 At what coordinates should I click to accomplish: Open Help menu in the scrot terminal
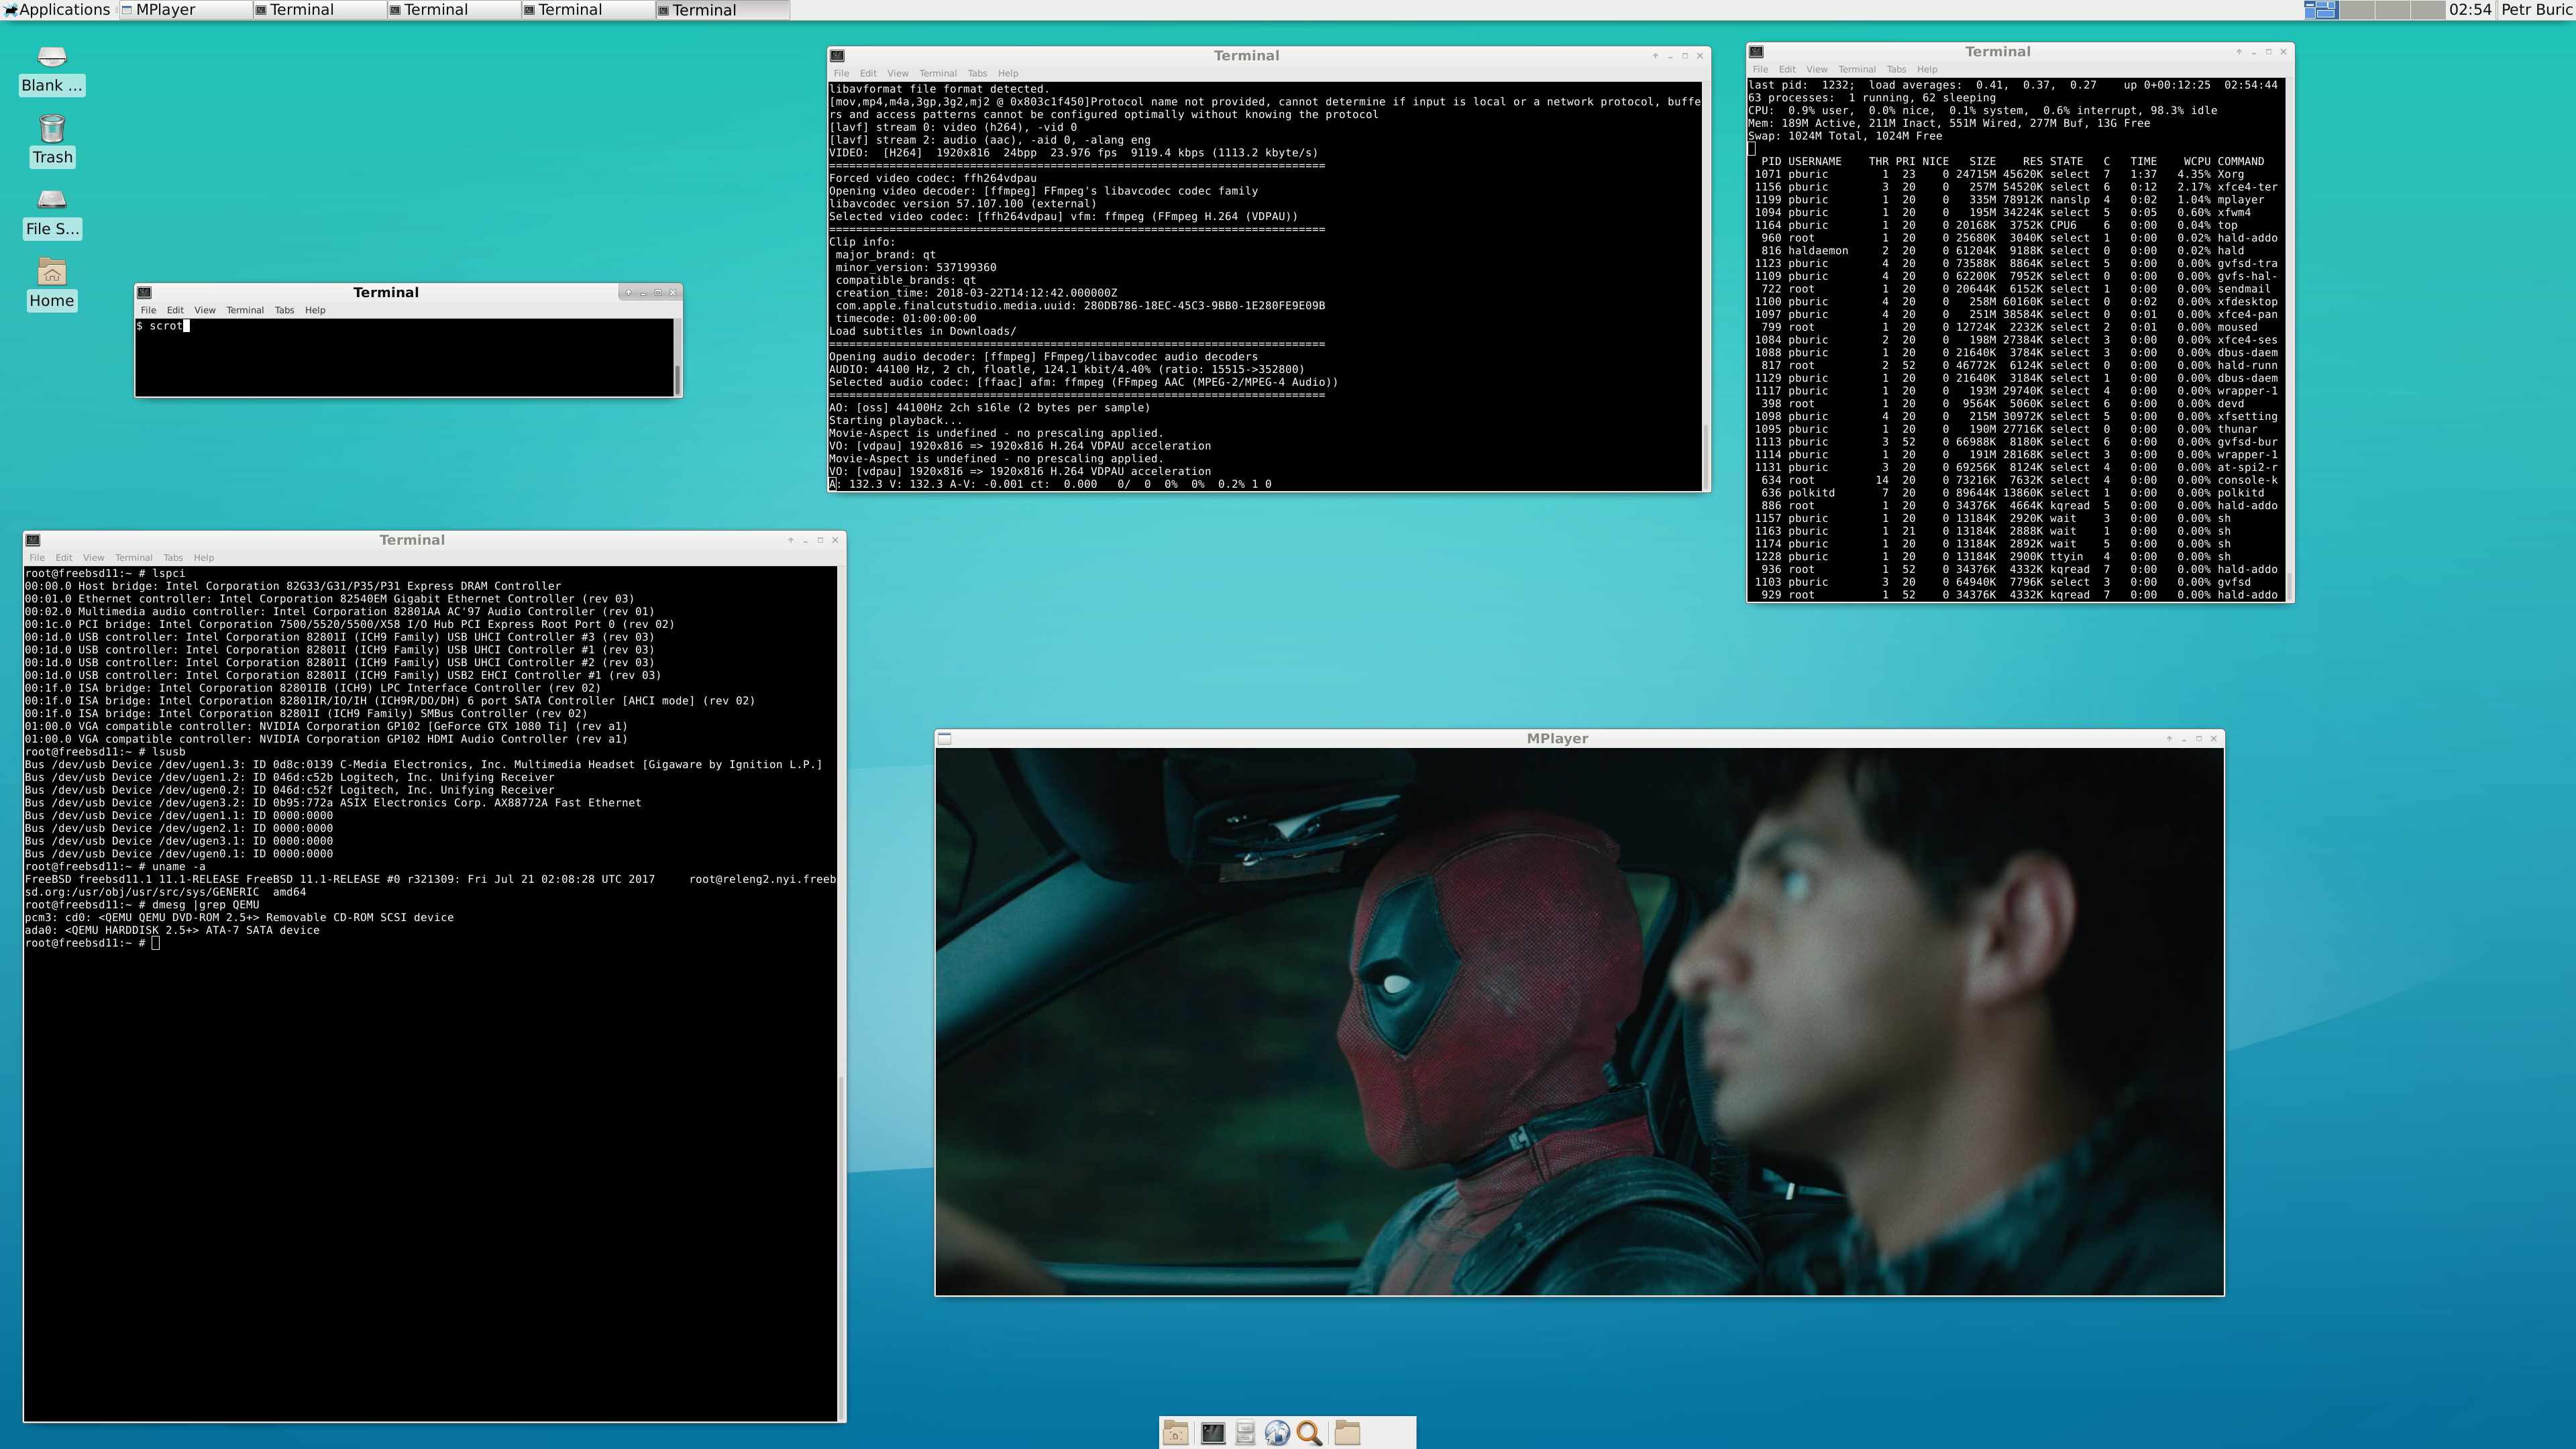(x=315, y=310)
